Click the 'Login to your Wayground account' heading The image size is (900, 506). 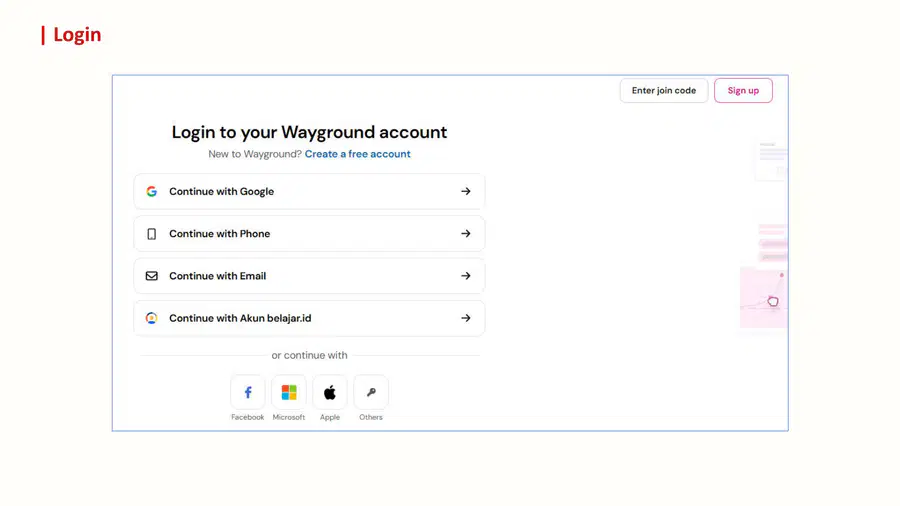(x=309, y=133)
